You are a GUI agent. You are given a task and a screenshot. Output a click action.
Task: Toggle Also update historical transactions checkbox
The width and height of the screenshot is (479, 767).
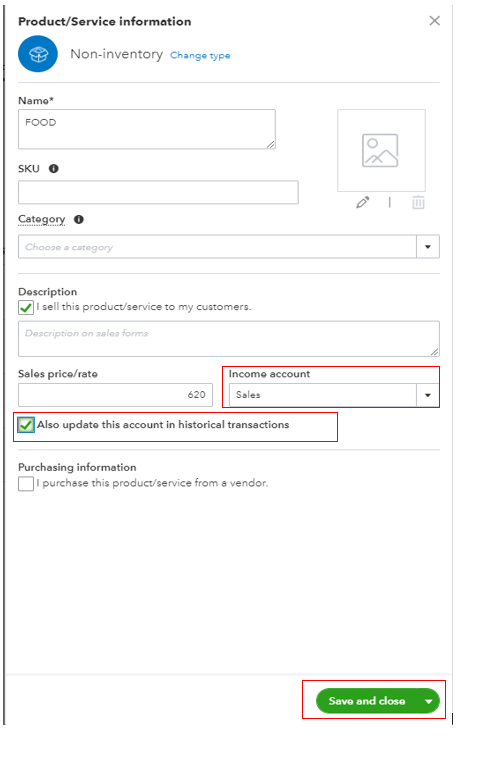point(26,425)
